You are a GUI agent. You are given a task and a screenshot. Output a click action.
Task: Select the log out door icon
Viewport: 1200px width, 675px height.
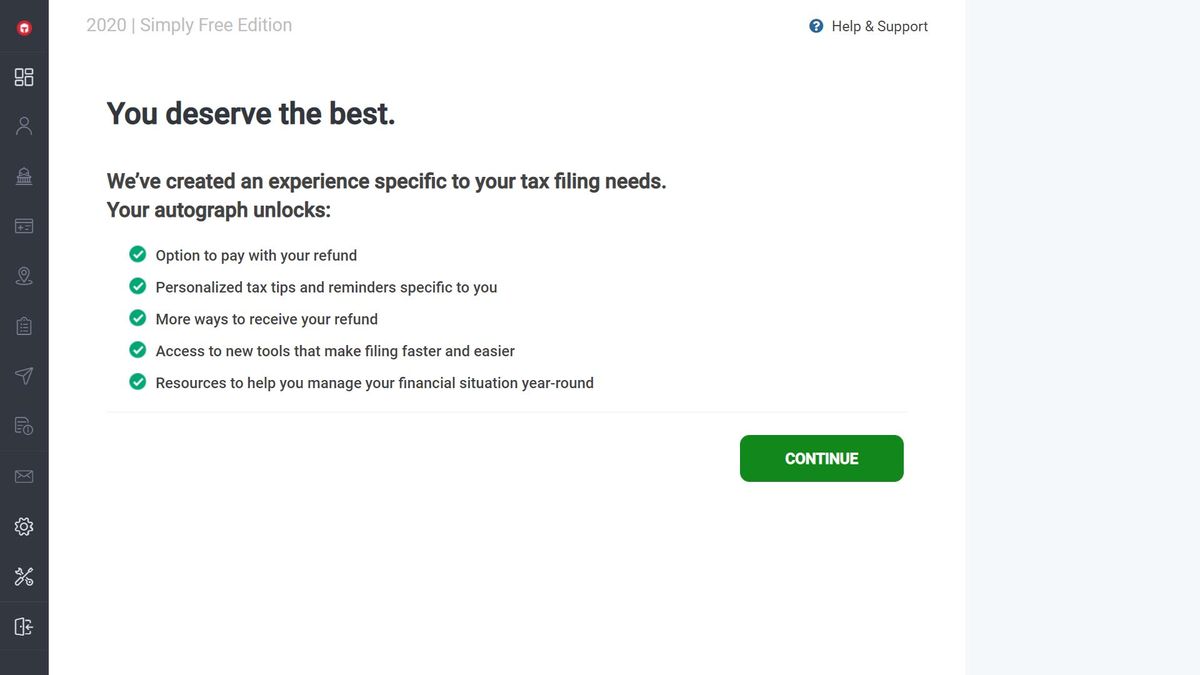point(23,625)
